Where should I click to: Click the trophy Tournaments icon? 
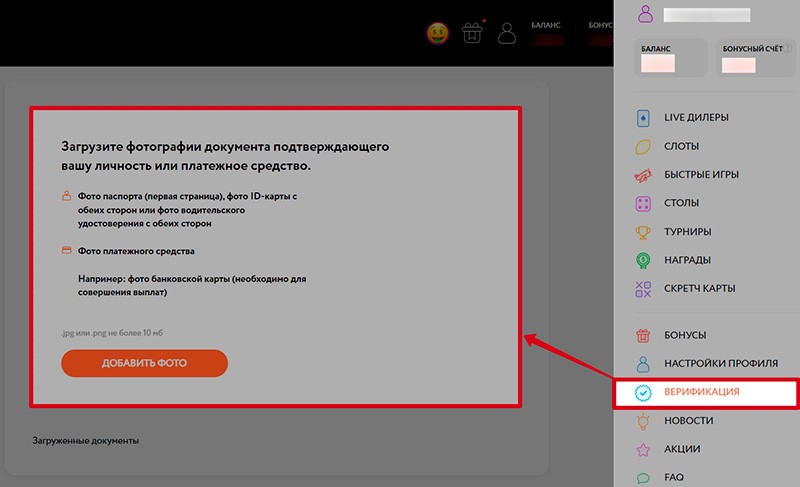[643, 233]
